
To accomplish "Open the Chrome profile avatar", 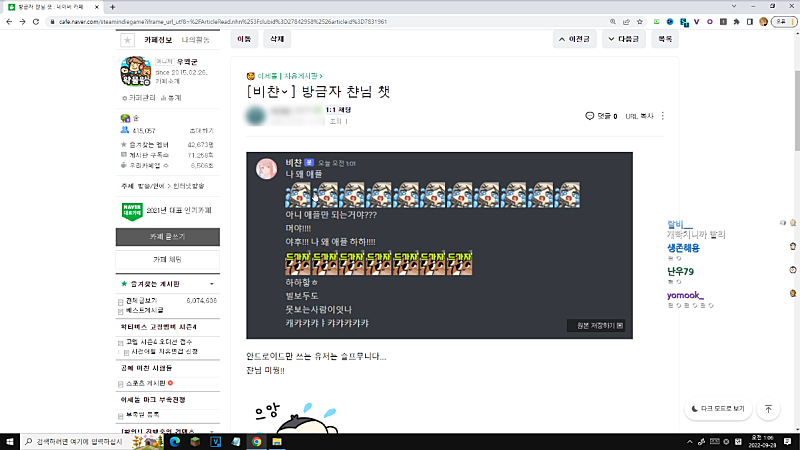I will click(x=763, y=22).
